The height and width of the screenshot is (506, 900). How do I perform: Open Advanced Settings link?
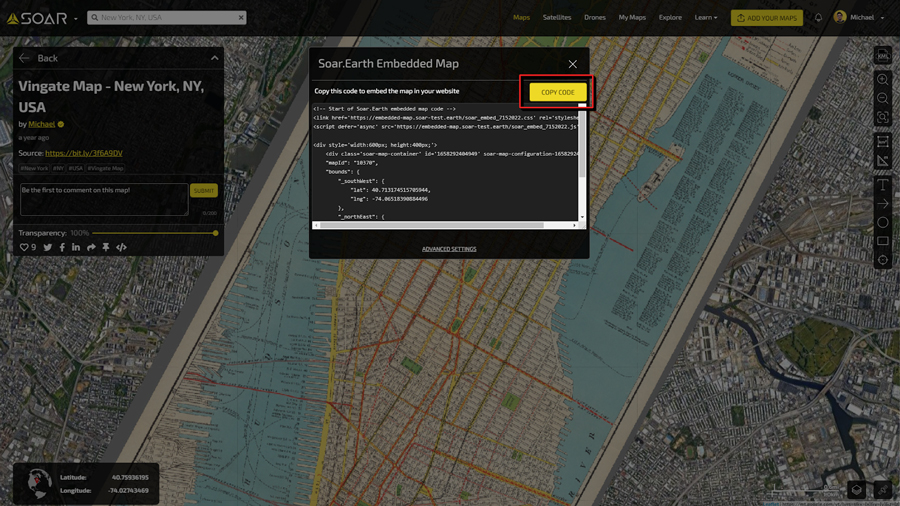[x=449, y=249]
